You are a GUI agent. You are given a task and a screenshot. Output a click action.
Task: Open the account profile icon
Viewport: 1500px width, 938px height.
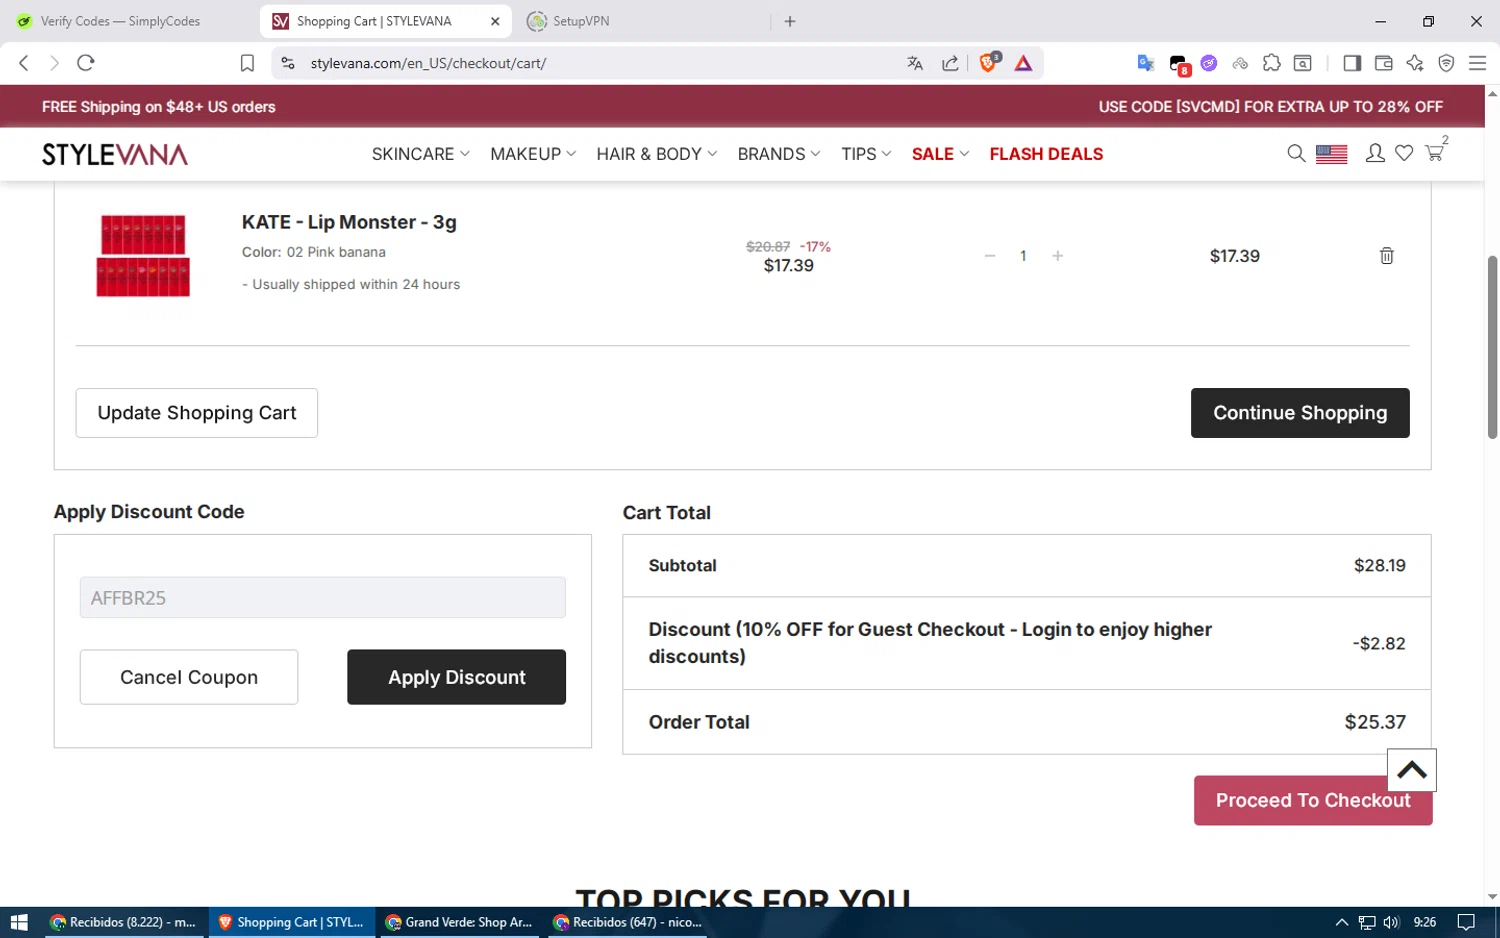1375,153
